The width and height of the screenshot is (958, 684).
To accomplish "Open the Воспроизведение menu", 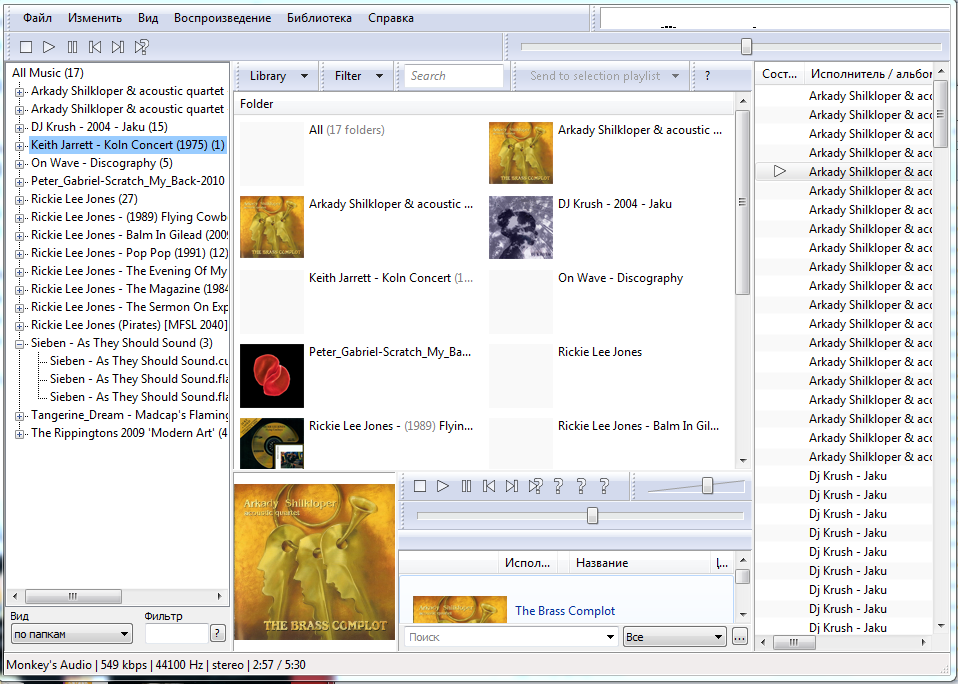I will click(x=222, y=18).
